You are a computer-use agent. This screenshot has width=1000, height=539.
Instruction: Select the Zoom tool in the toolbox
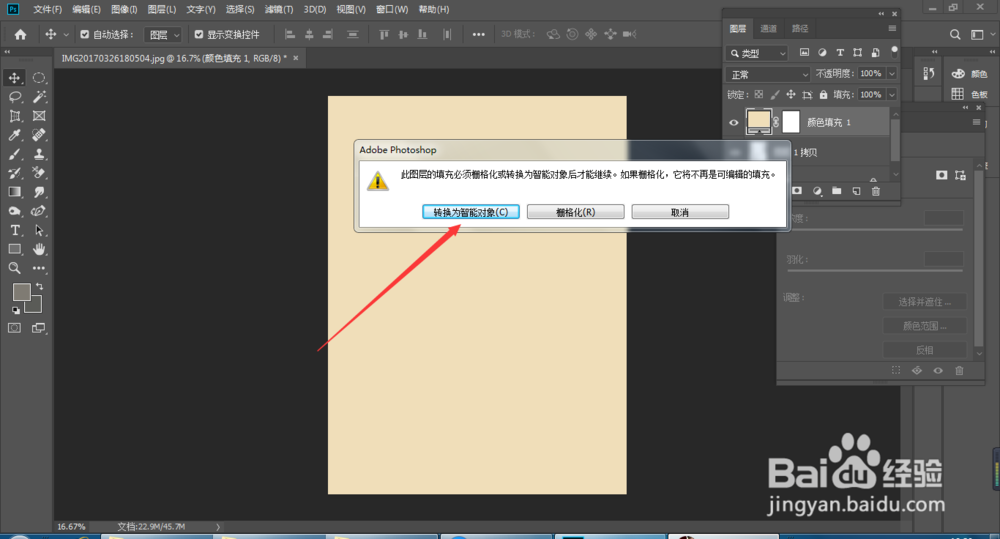click(x=14, y=269)
